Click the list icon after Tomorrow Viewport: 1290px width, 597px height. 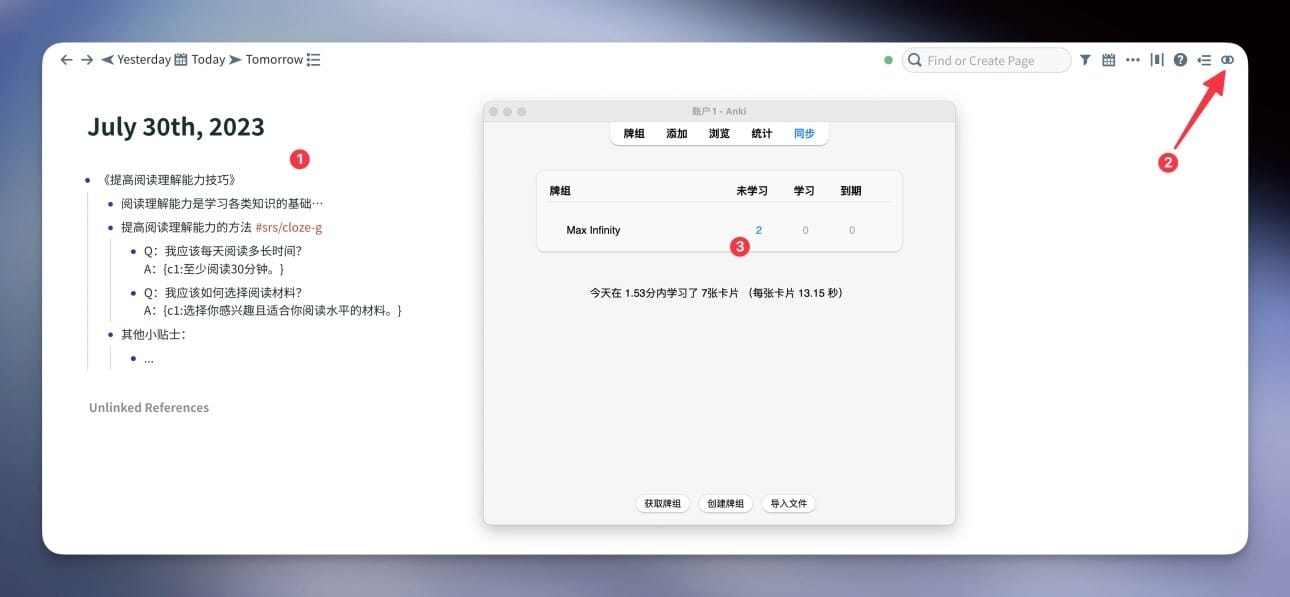tap(313, 60)
